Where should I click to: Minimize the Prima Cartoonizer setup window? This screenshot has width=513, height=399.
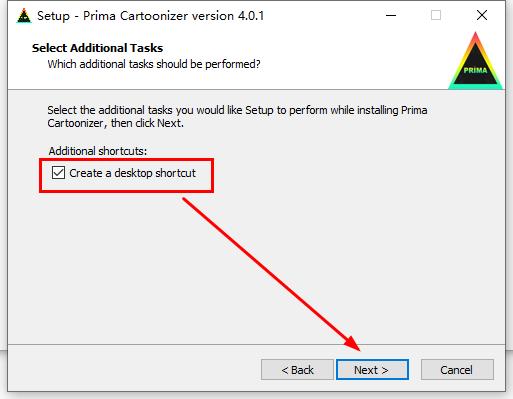point(391,15)
